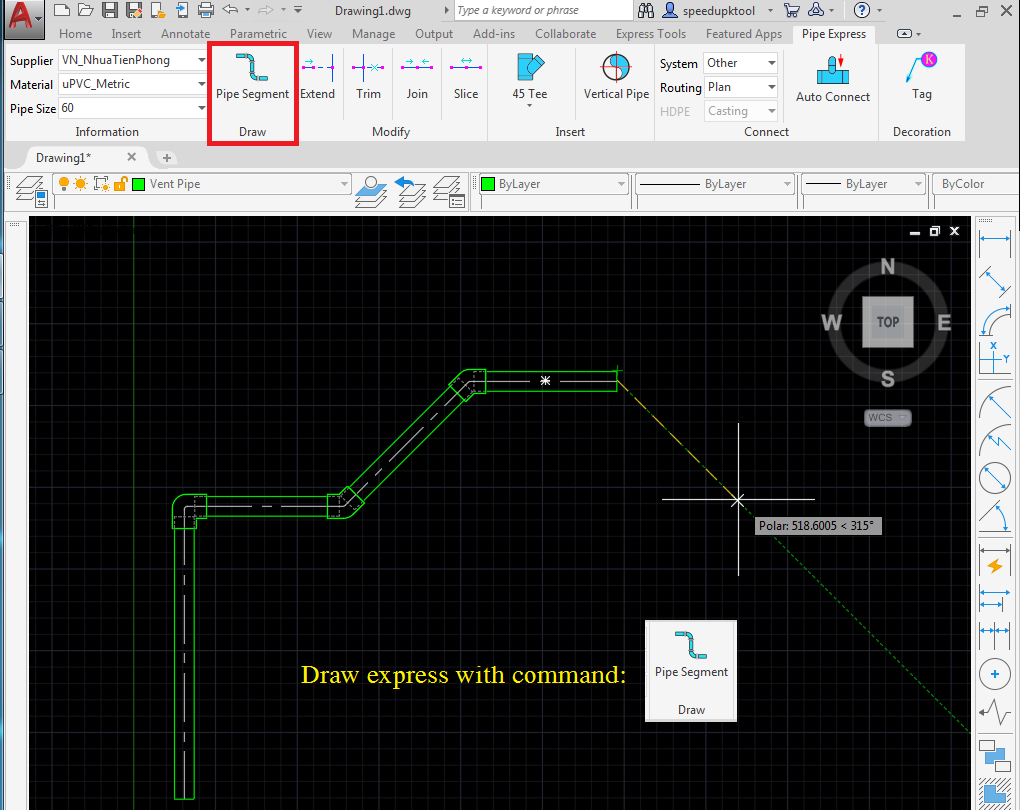Switch to the Express Tools tab
Image resolution: width=1020 pixels, height=810 pixels.
650,34
